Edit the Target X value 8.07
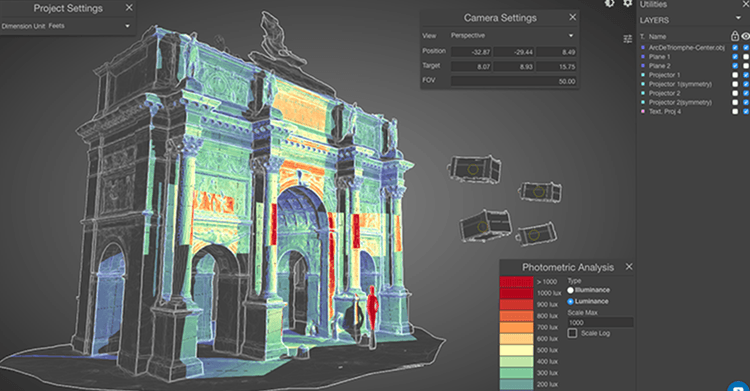The width and height of the screenshot is (750, 391). [x=471, y=67]
